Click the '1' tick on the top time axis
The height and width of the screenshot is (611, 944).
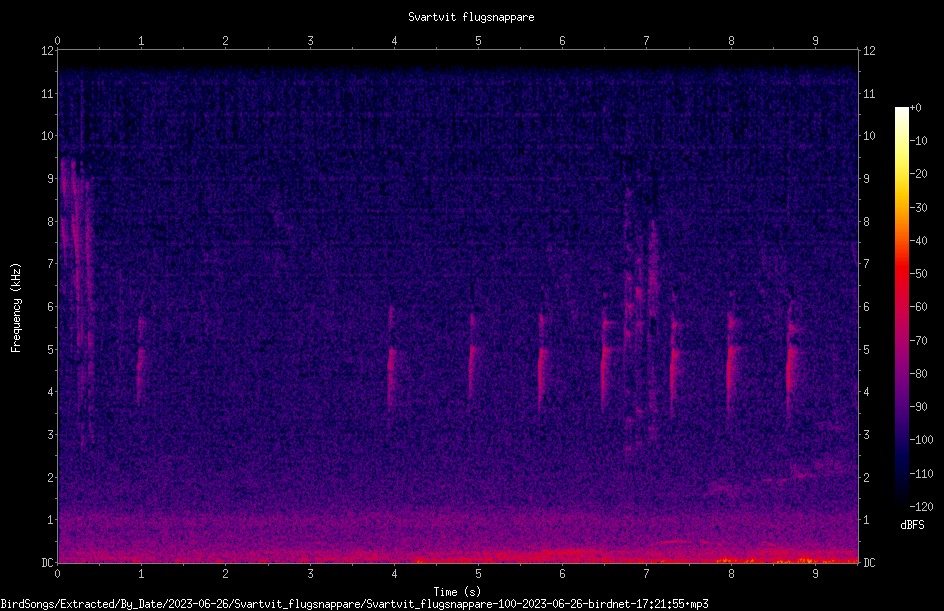click(x=141, y=41)
